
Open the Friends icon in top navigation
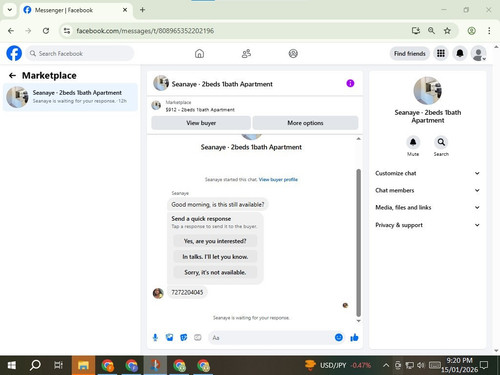pyautogui.click(x=246, y=53)
